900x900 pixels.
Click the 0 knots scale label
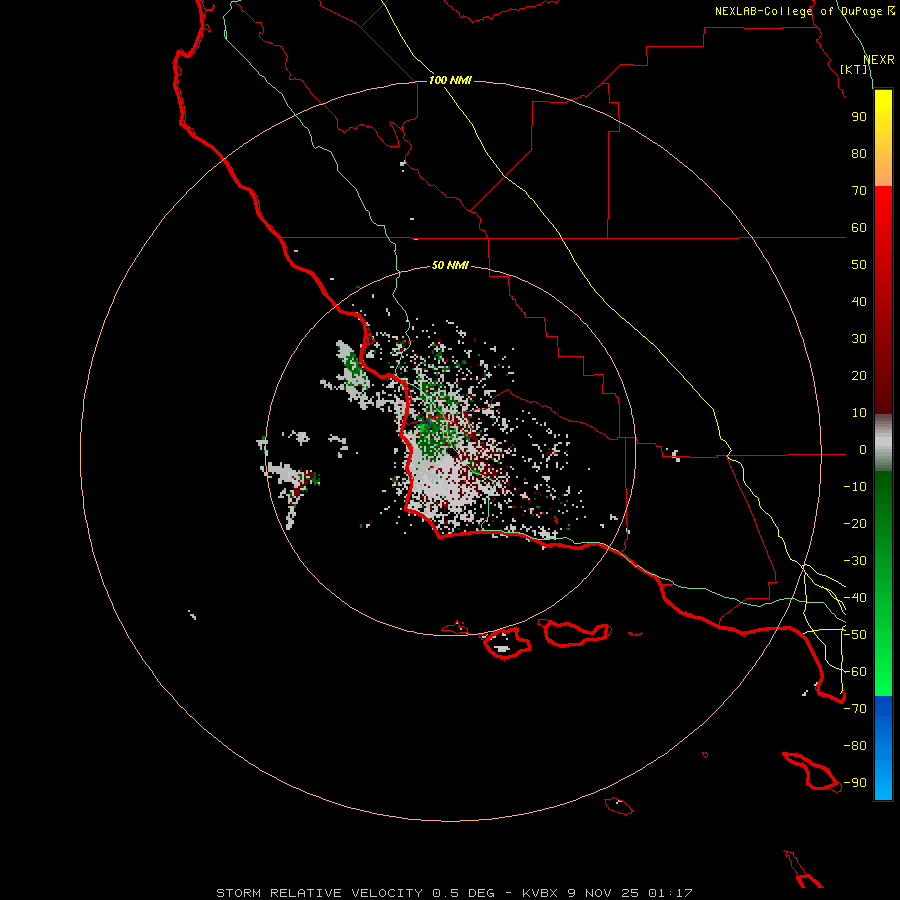coord(863,450)
